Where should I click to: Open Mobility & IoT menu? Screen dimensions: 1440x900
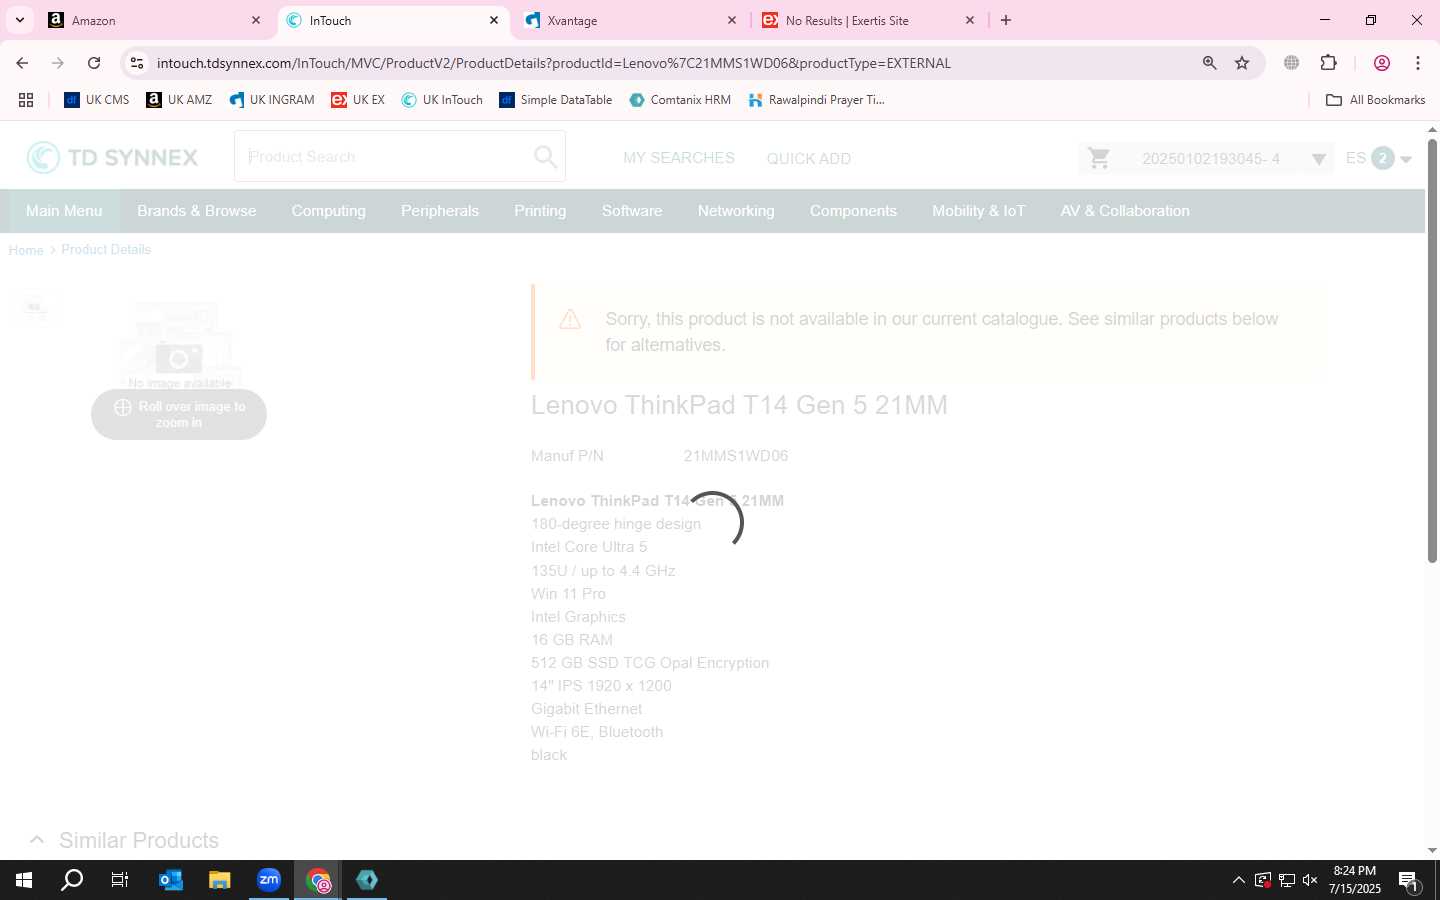979,211
